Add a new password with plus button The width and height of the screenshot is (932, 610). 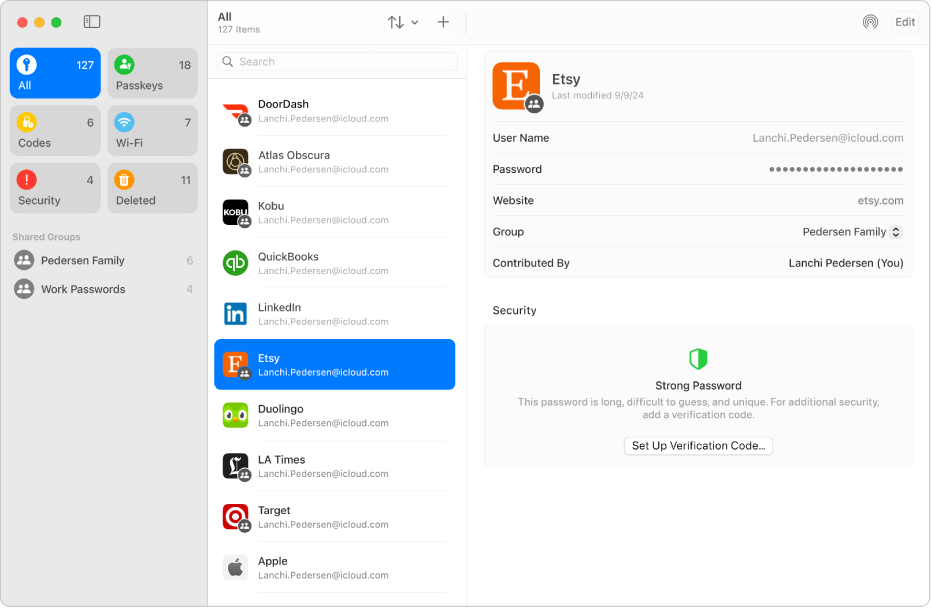point(443,22)
